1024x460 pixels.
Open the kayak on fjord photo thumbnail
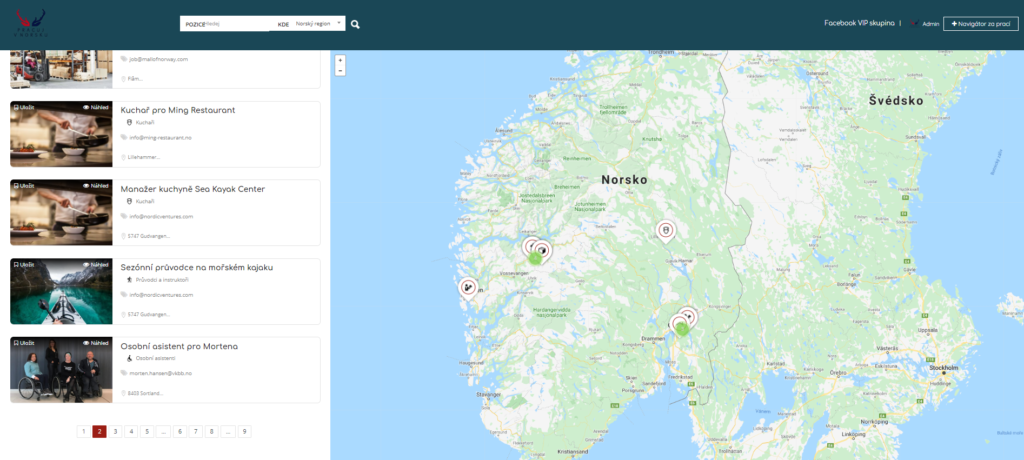click(61, 291)
